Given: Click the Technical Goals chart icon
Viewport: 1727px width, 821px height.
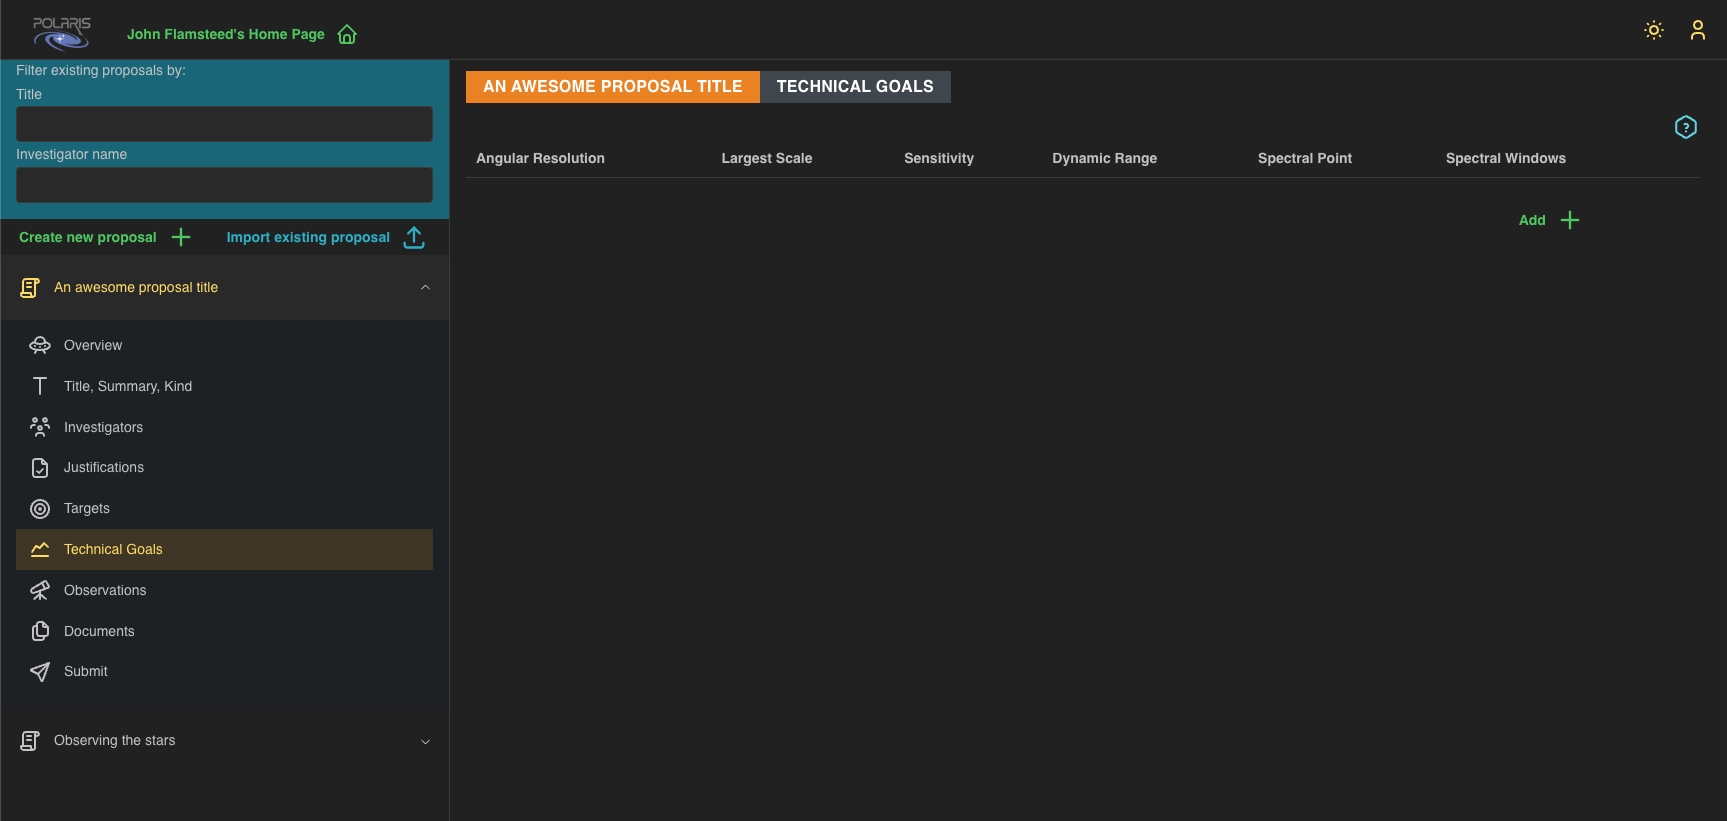Looking at the screenshot, I should 40,549.
